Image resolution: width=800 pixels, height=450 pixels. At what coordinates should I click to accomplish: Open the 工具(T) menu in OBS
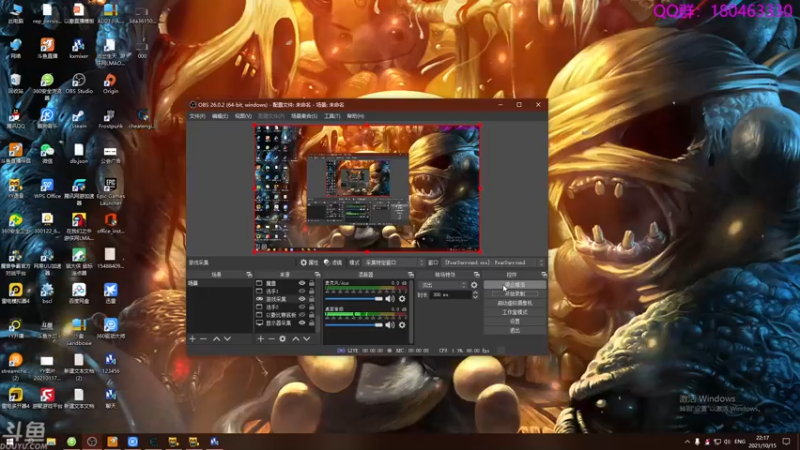point(332,116)
